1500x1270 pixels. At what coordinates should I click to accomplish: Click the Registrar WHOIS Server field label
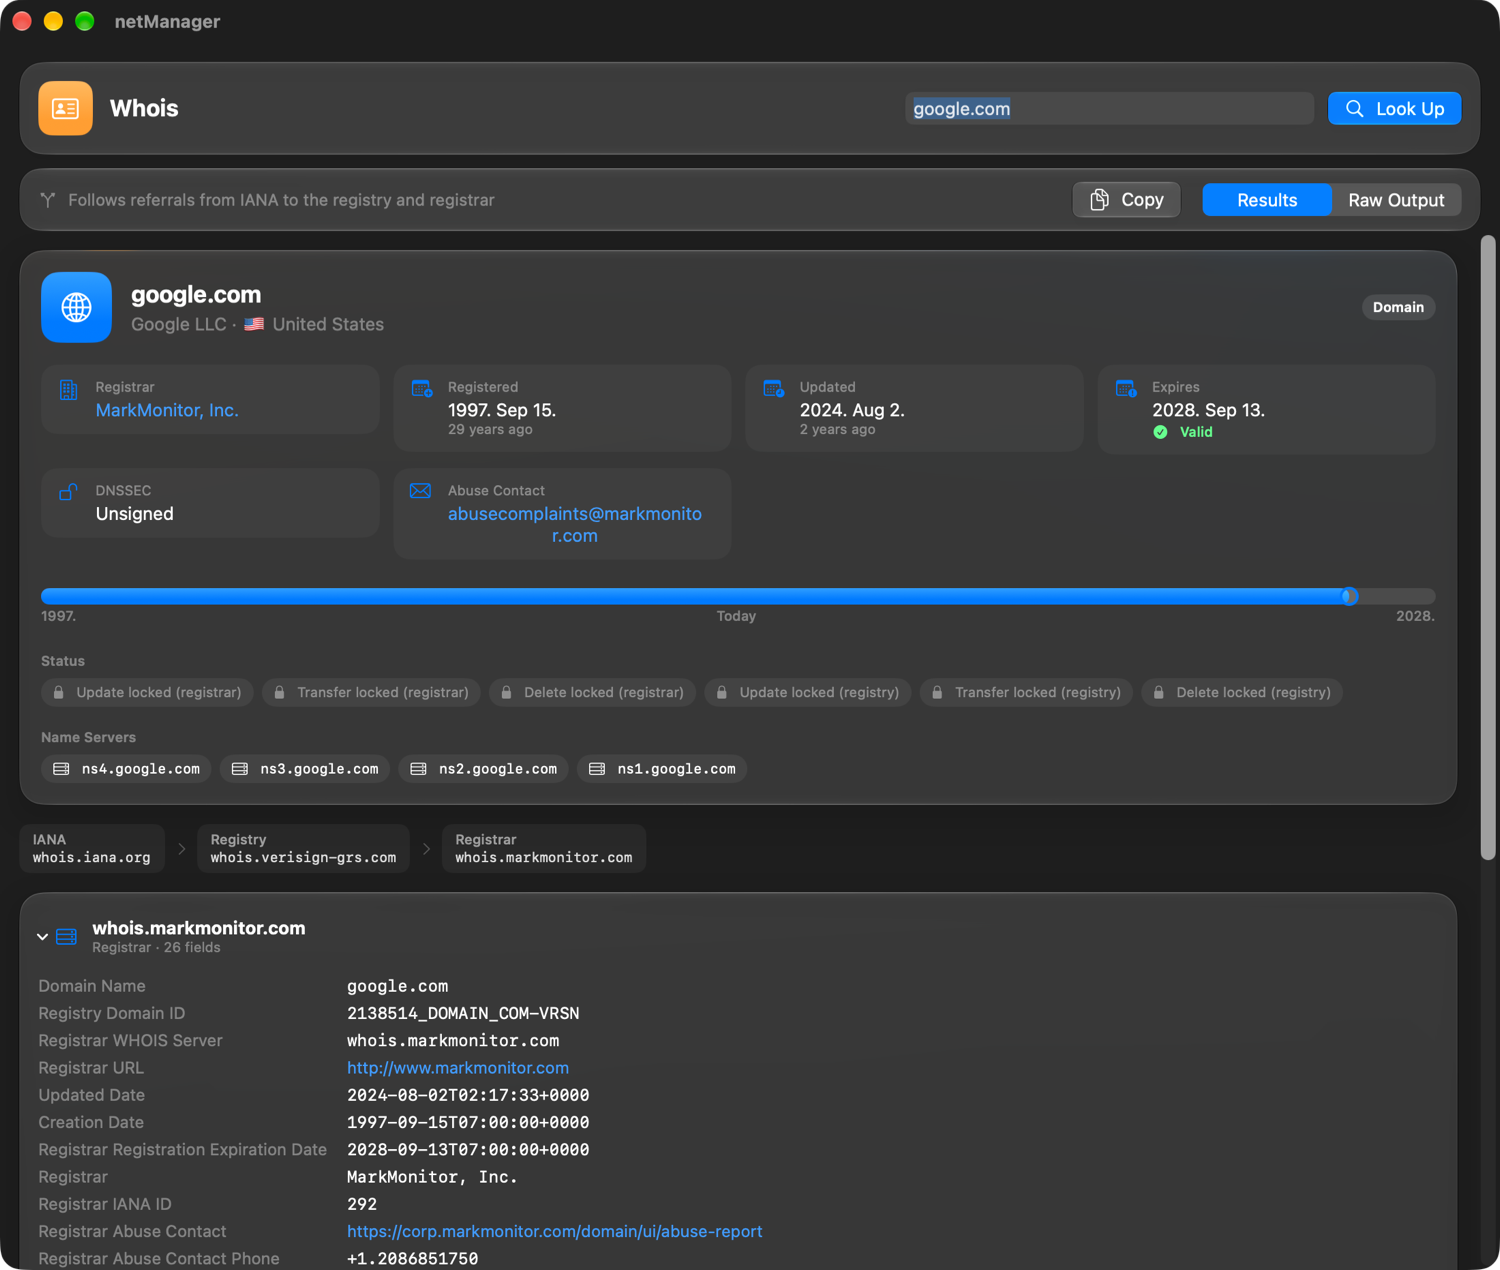[130, 1041]
